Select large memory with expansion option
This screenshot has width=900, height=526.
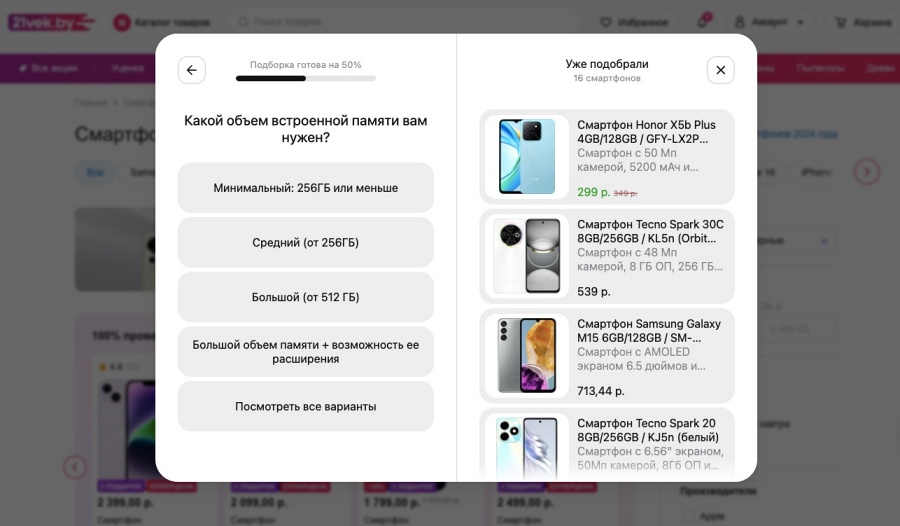coord(305,351)
